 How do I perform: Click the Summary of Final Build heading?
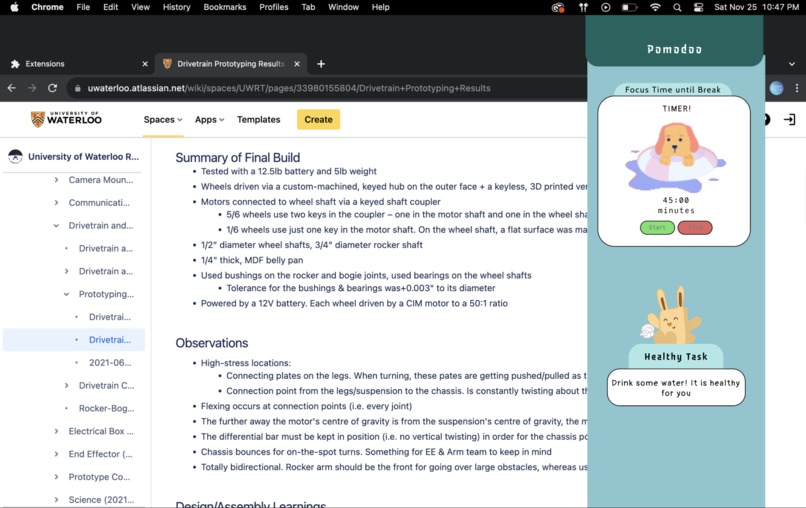coord(237,157)
